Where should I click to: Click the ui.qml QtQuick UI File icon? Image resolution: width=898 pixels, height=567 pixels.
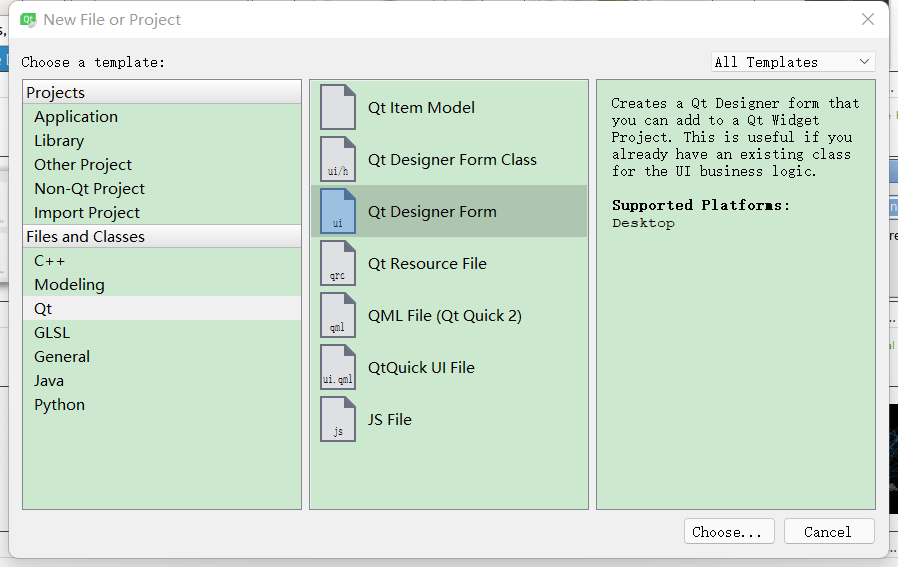pyautogui.click(x=338, y=368)
